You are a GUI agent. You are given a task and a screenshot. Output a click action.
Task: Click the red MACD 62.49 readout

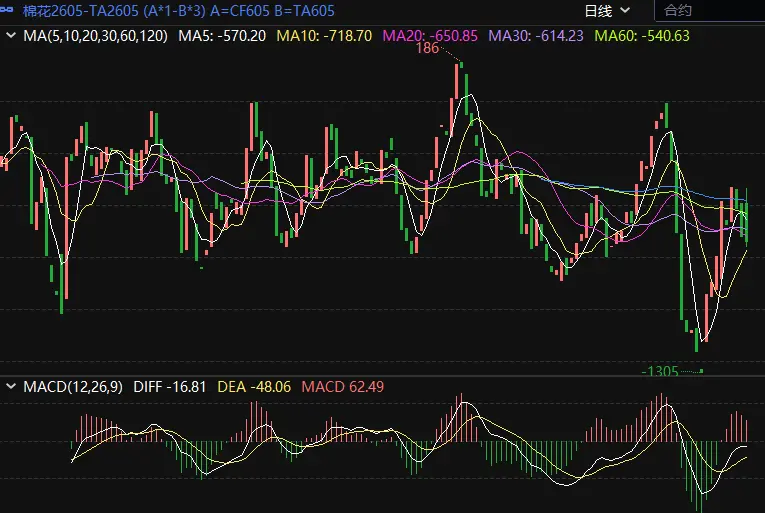coord(343,386)
